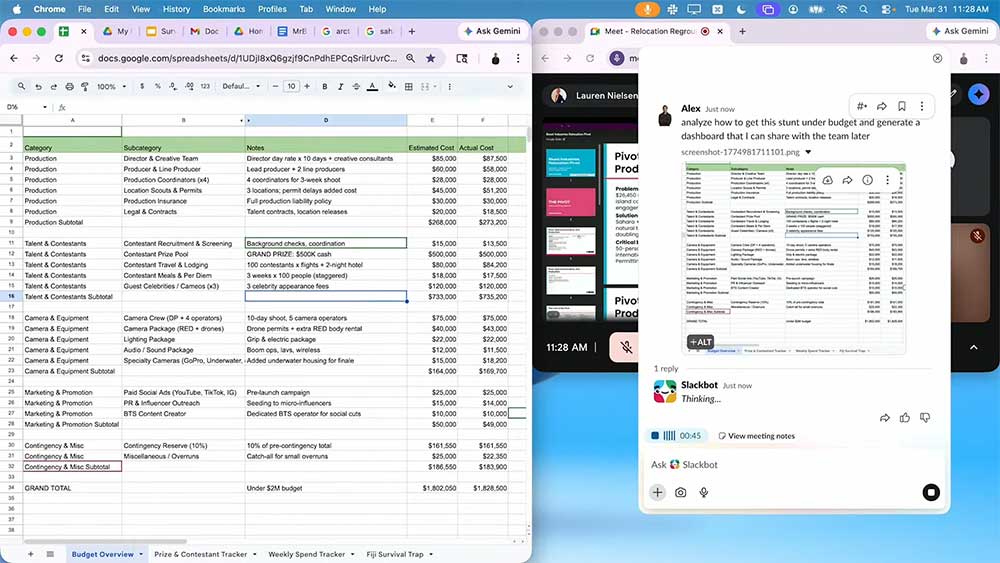Undo the last action in Sheets
The width and height of the screenshot is (1000, 563).
click(38, 86)
